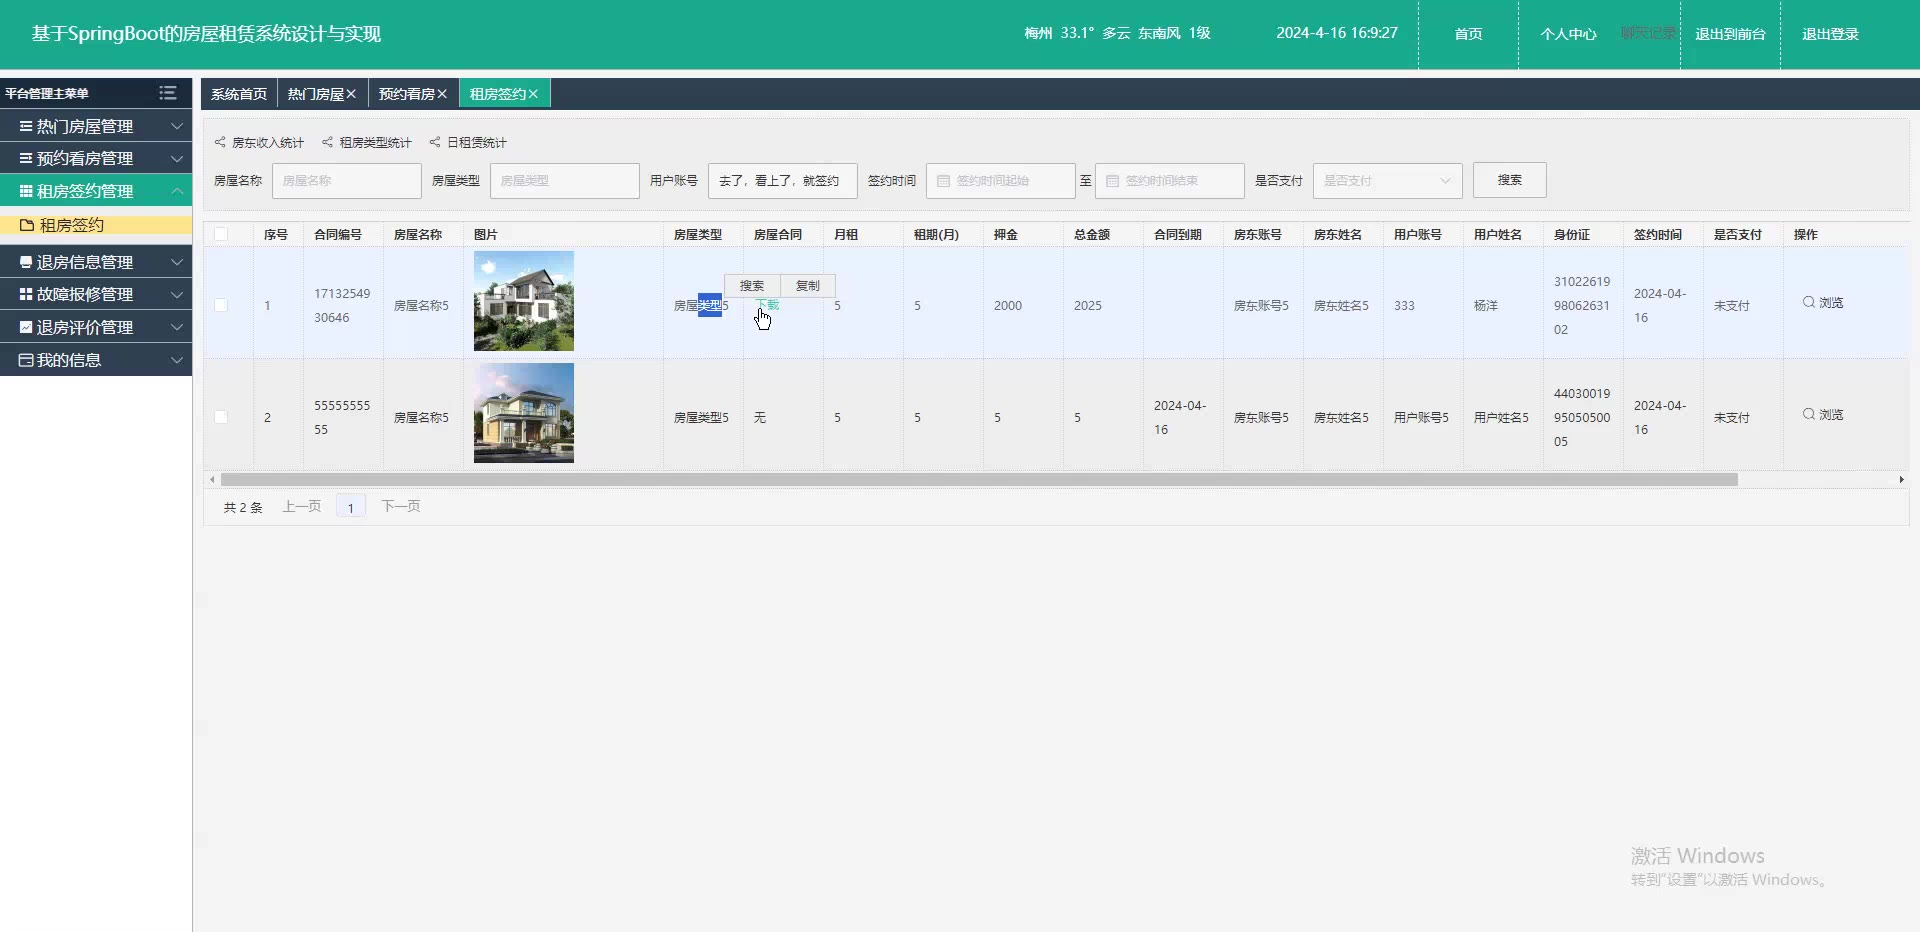This screenshot has width=1920, height=932.
Task: Click page number 1
Action: [351, 507]
